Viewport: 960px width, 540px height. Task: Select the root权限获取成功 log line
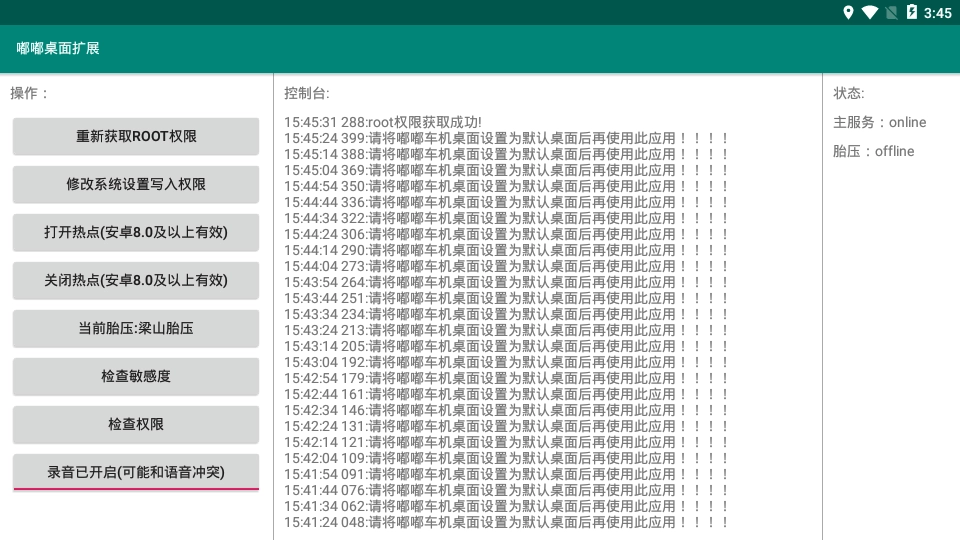tap(383, 122)
